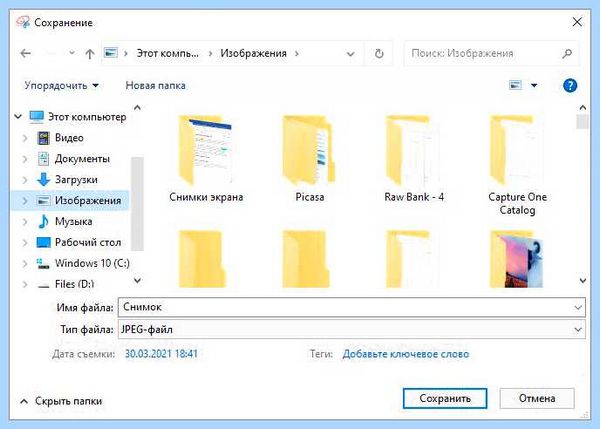The width and height of the screenshot is (600, 429).
Task: Close the Сохранение dialog
Action: 577,22
